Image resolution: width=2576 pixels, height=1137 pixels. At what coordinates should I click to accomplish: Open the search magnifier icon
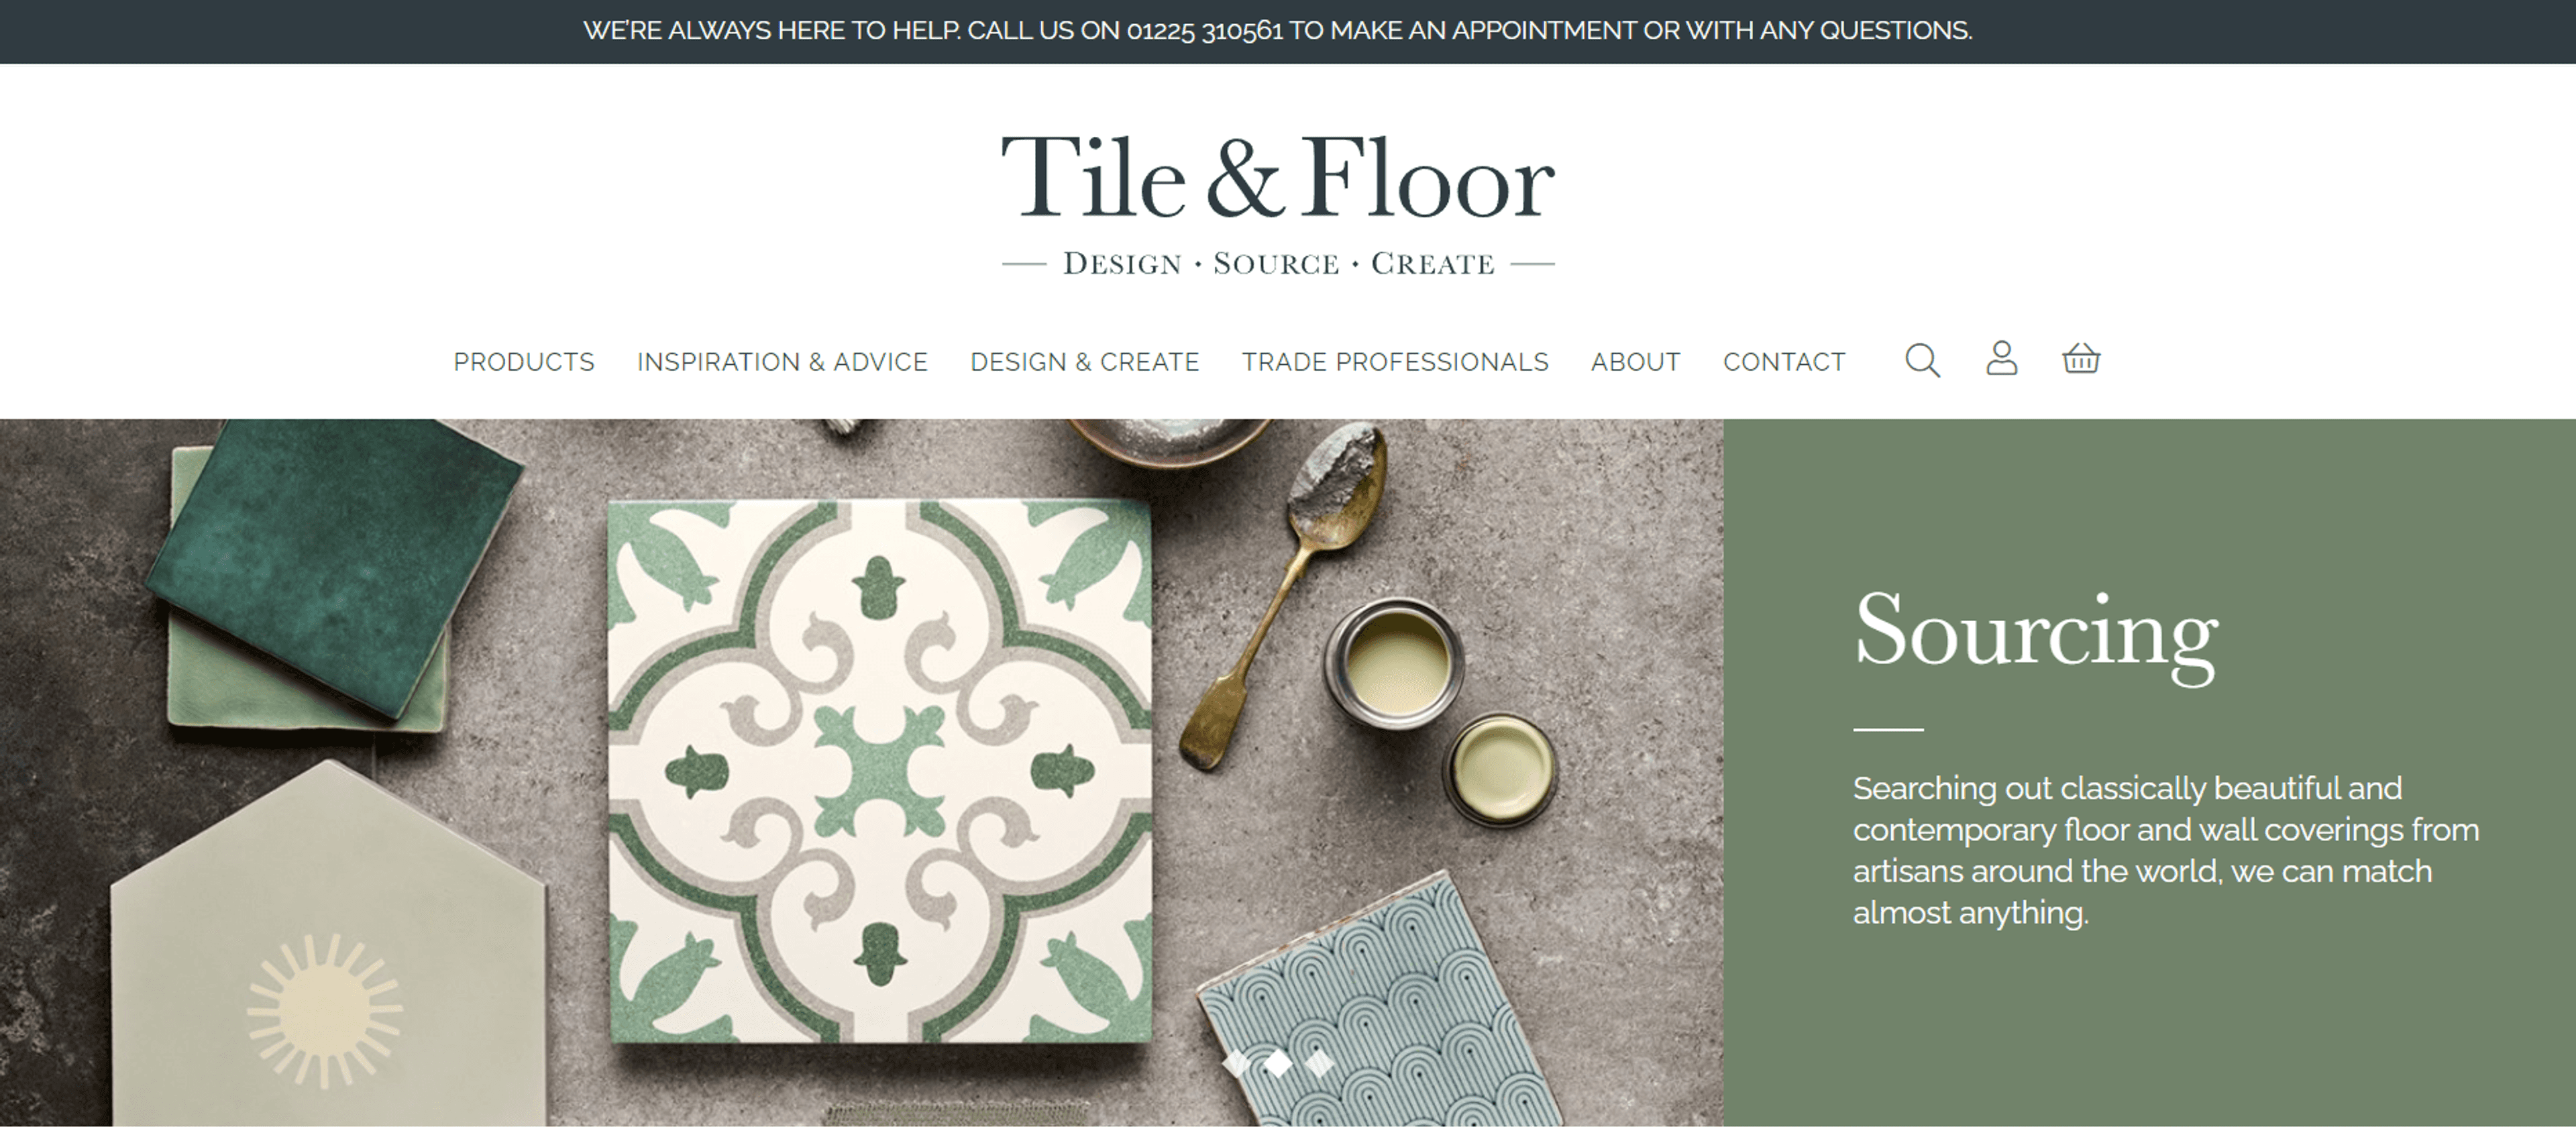pos(1922,360)
